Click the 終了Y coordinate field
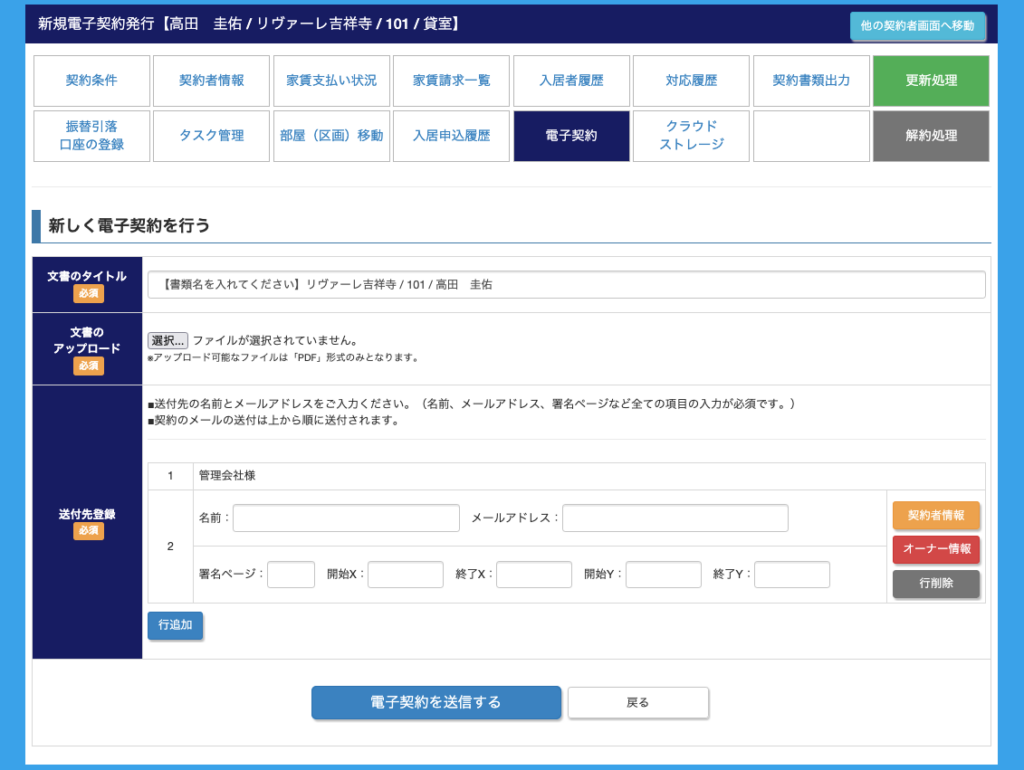 [x=792, y=575]
